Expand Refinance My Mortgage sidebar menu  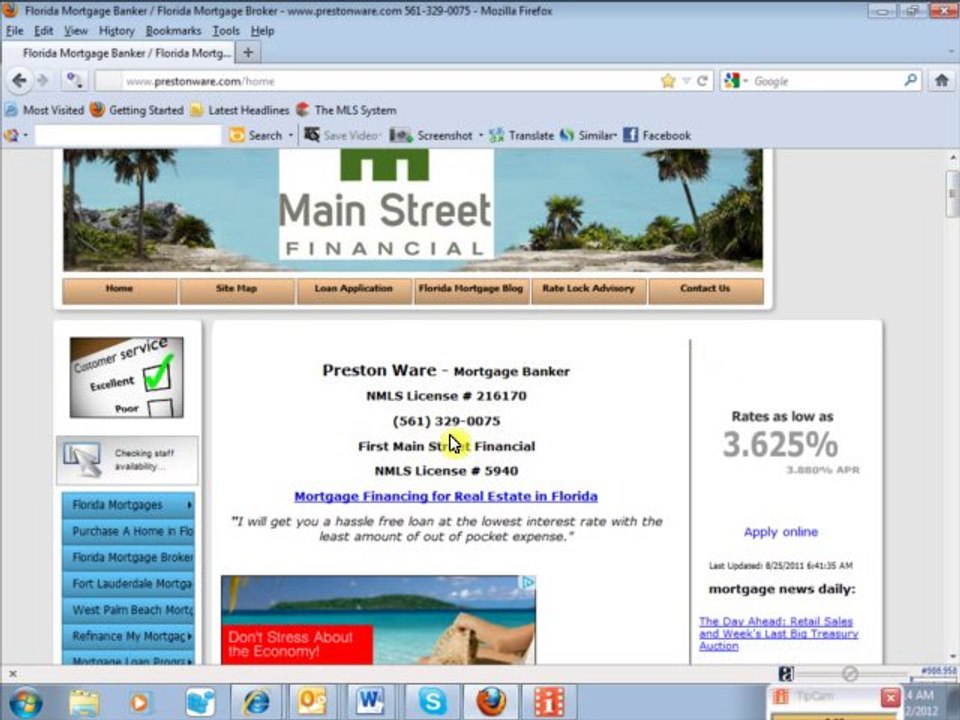pyautogui.click(x=129, y=637)
